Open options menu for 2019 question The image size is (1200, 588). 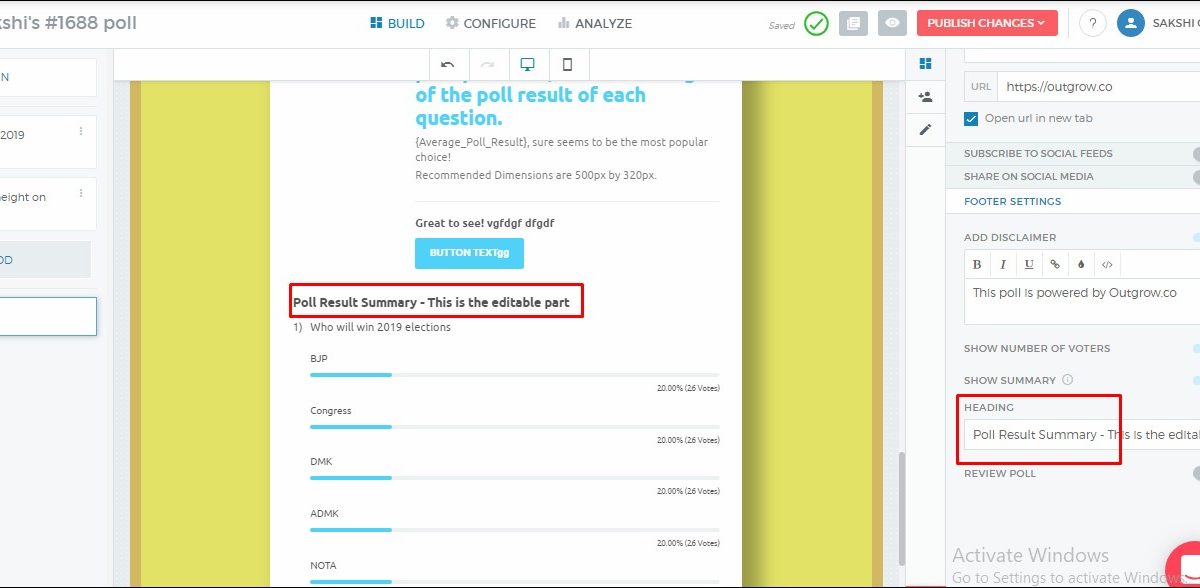81,131
